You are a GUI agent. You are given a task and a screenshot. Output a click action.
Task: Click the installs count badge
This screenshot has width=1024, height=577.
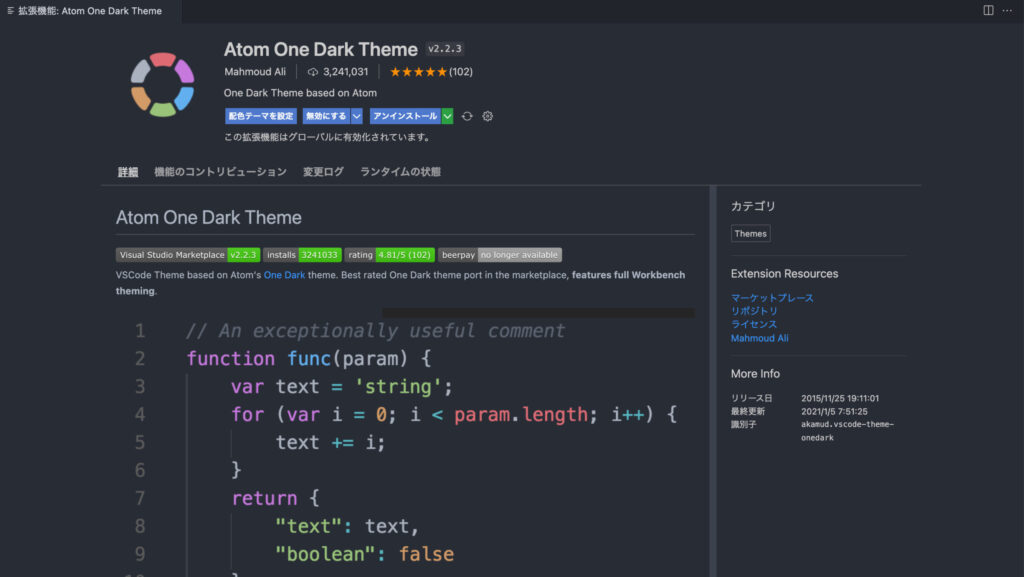coord(302,255)
